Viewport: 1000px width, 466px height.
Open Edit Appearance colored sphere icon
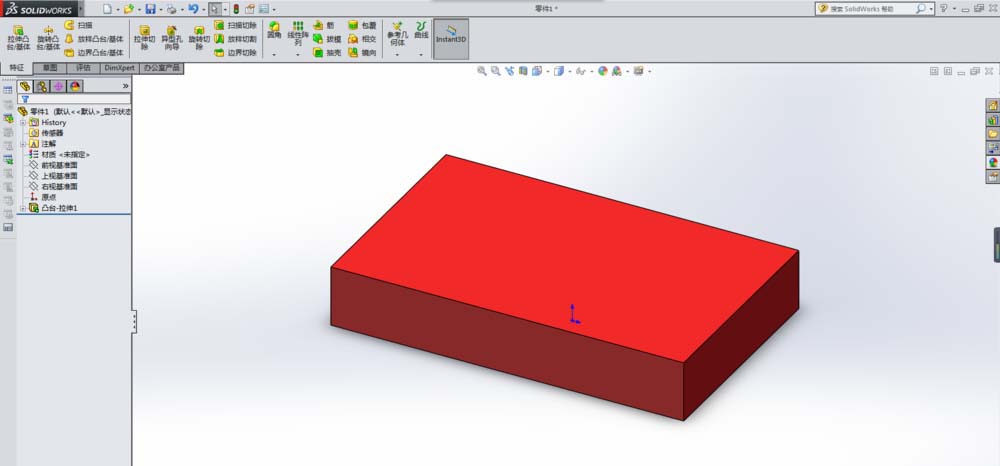(603, 71)
